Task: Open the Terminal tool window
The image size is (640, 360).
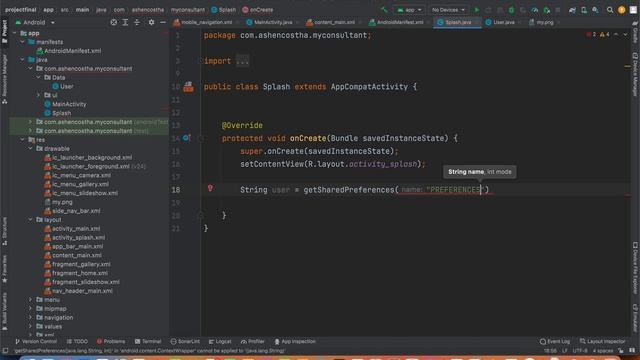Action: point(148,341)
